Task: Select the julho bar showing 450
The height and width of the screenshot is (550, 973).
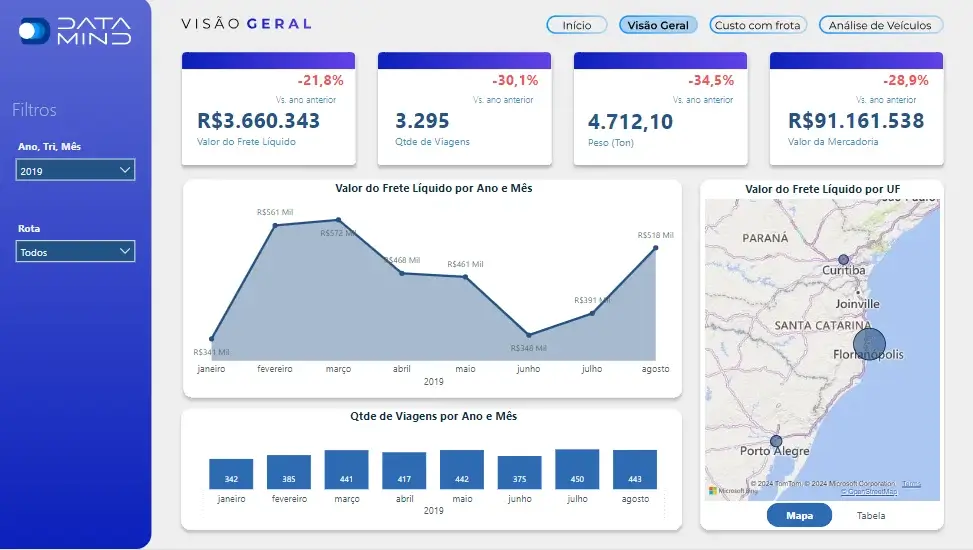Action: pyautogui.click(x=576, y=469)
